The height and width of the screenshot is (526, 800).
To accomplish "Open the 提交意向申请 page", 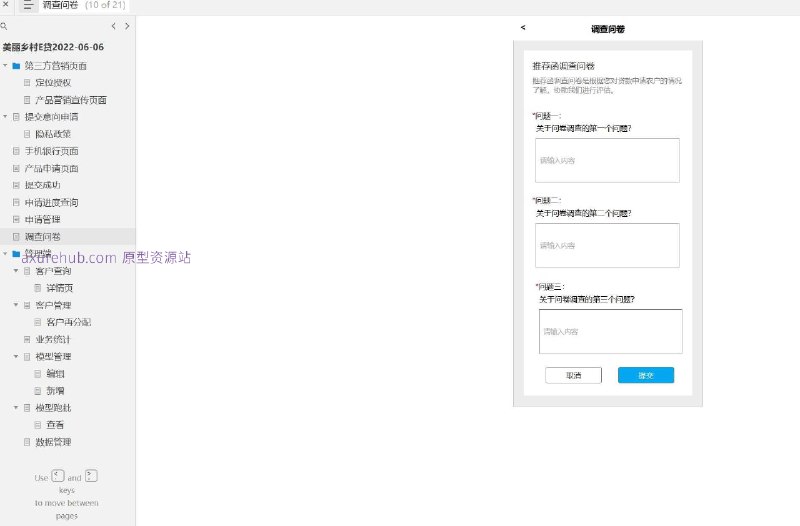I will pyautogui.click(x=52, y=117).
